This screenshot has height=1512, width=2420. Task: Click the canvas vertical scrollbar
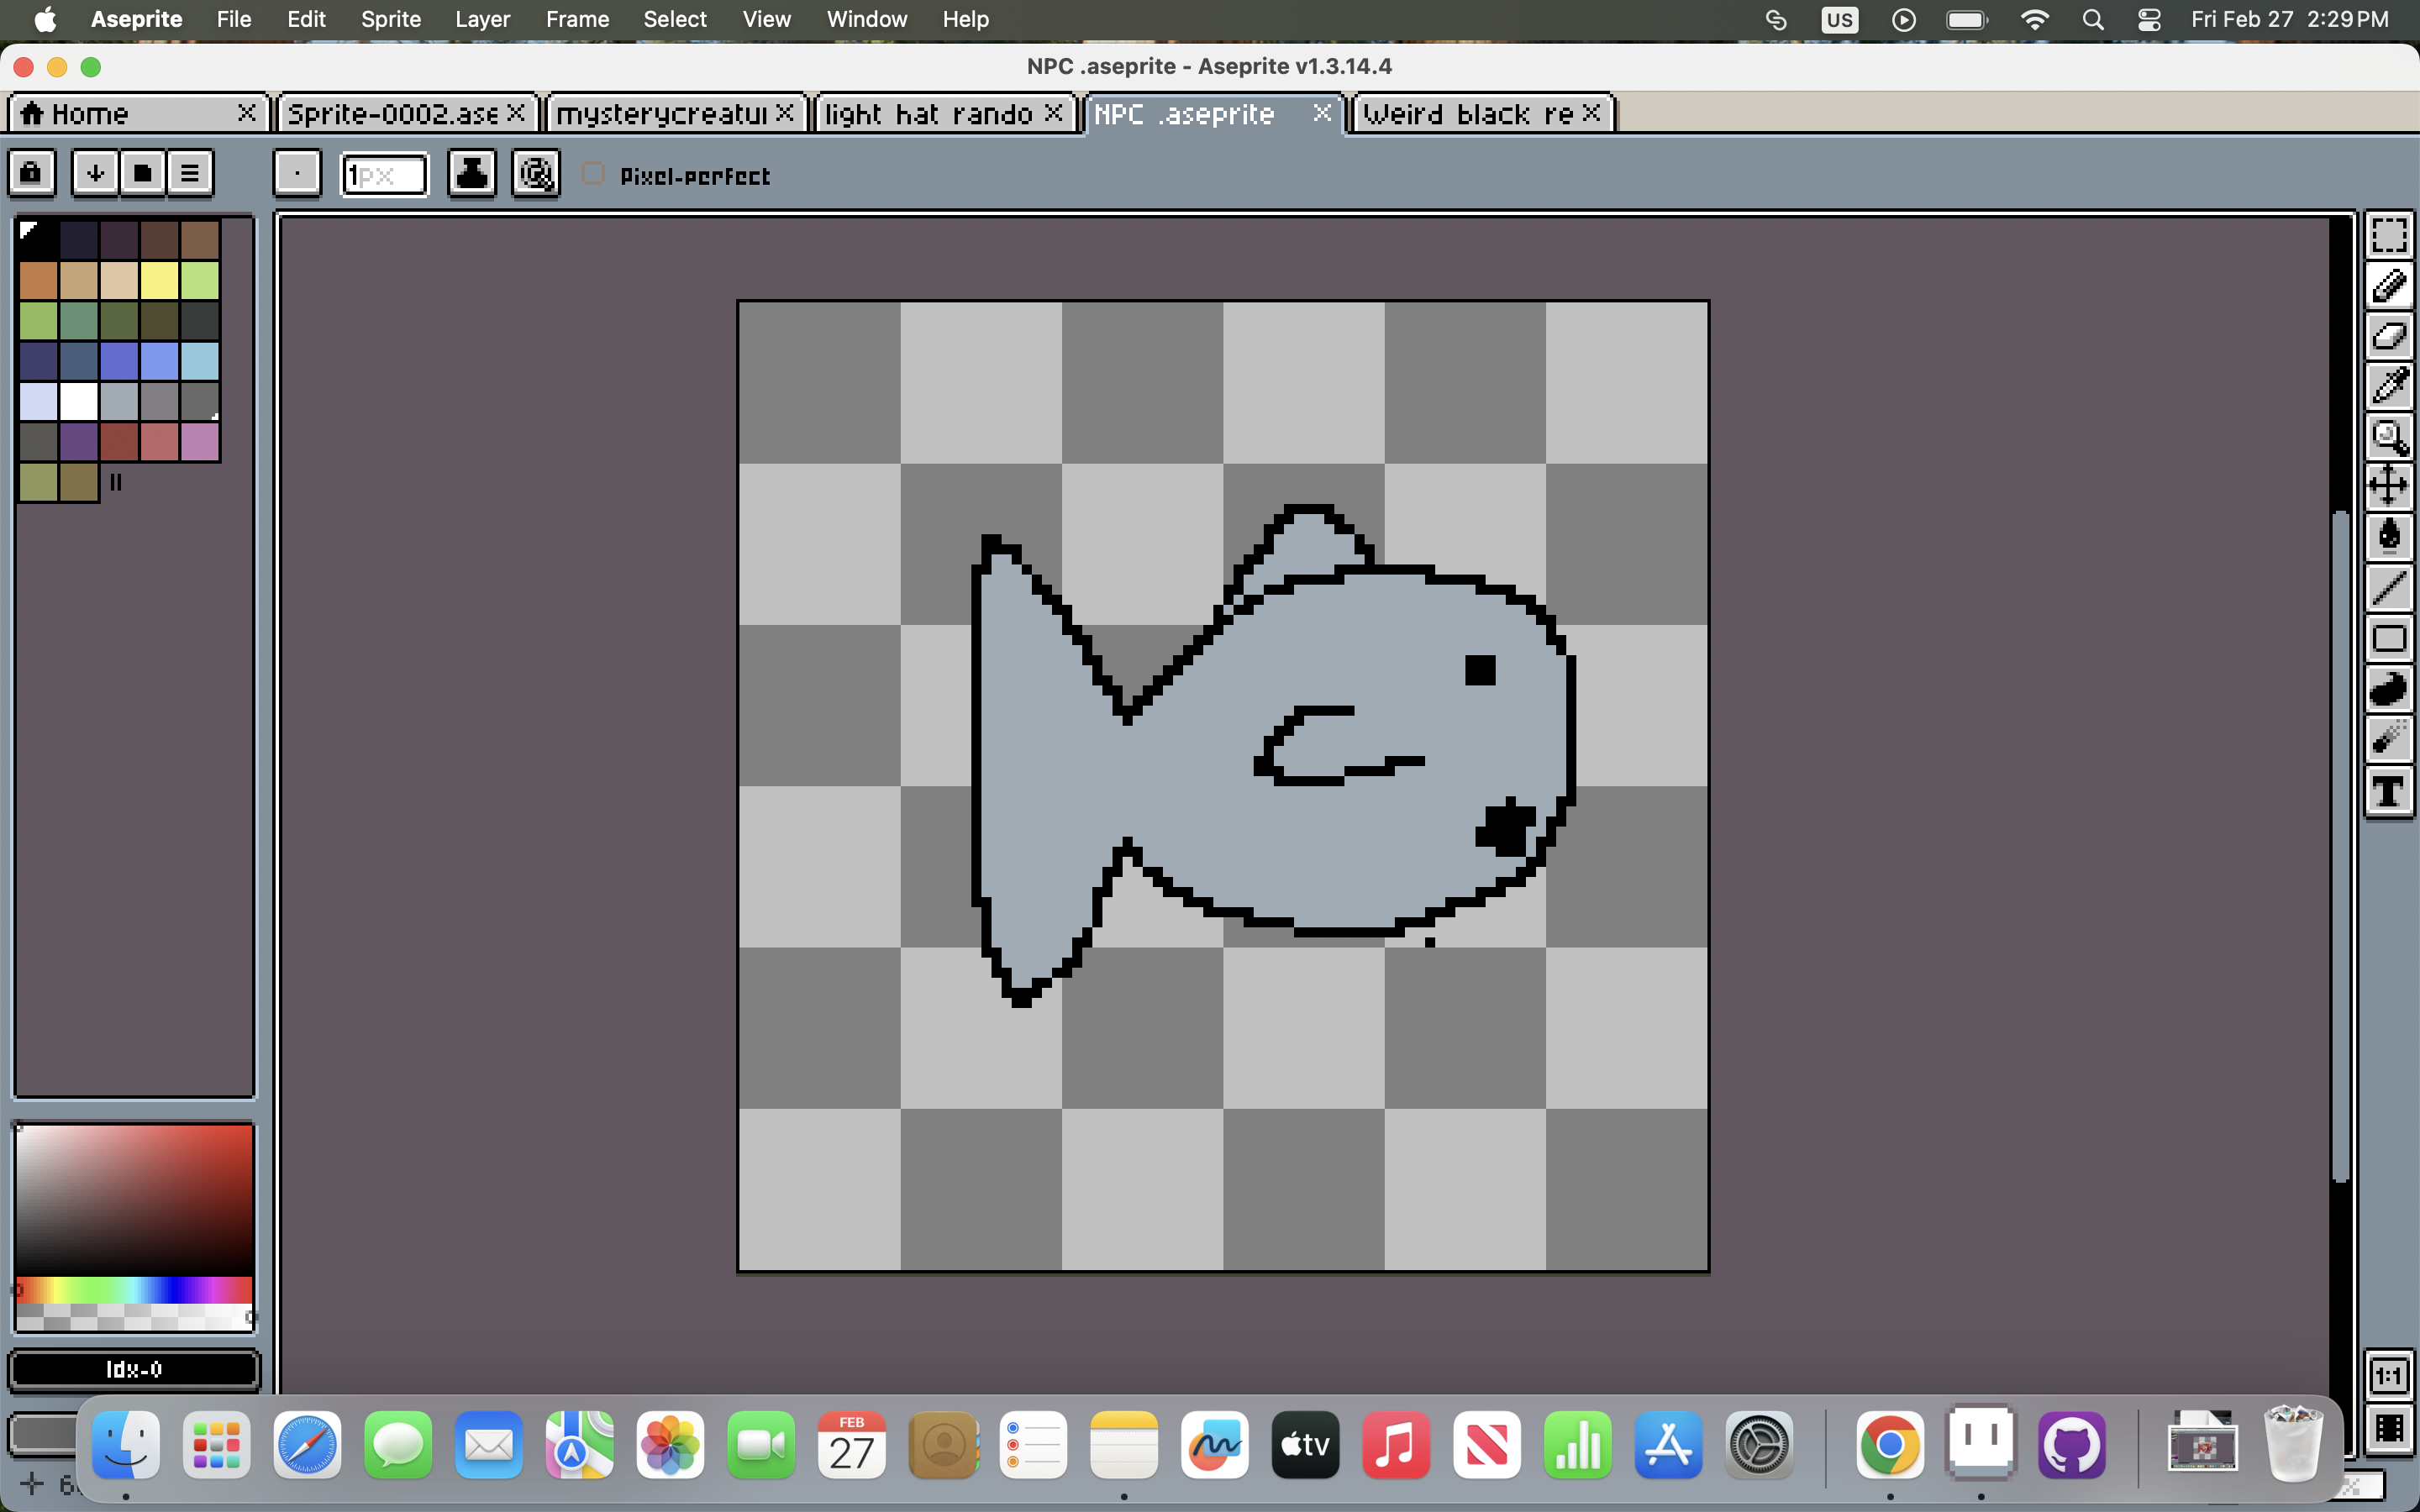tap(2340, 845)
